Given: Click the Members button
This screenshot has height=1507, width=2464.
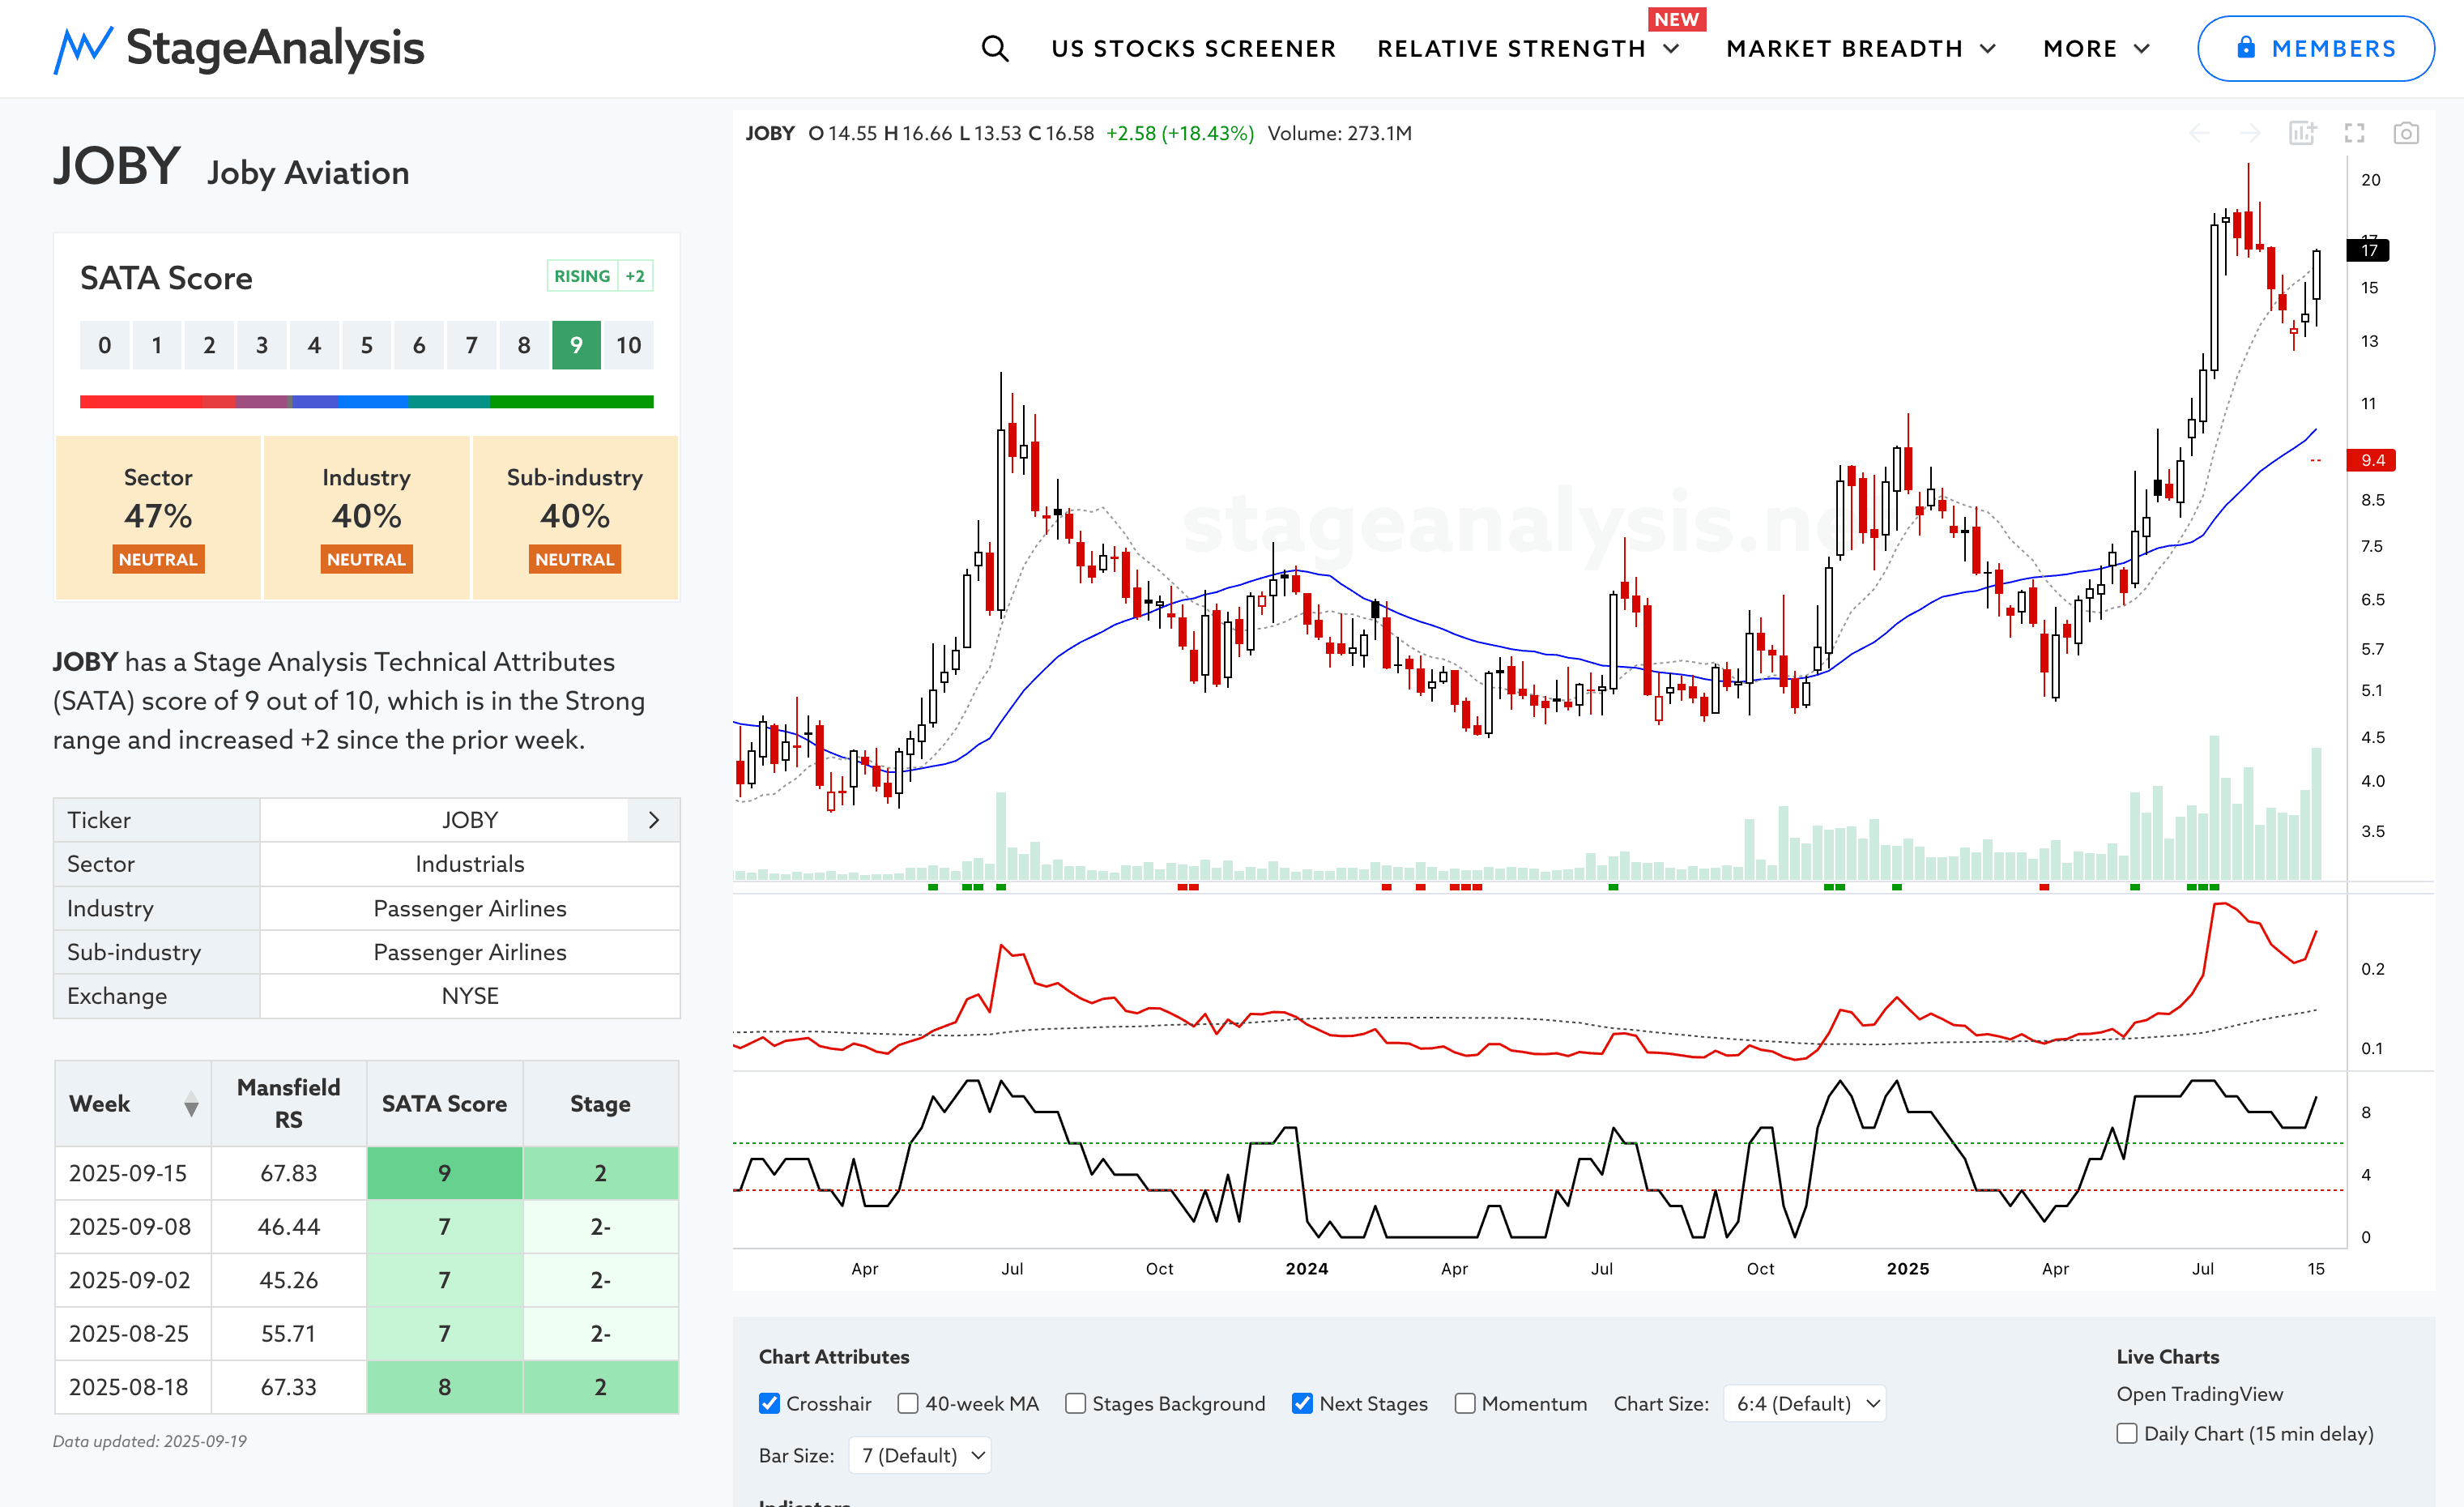Looking at the screenshot, I should click(x=2315, y=48).
